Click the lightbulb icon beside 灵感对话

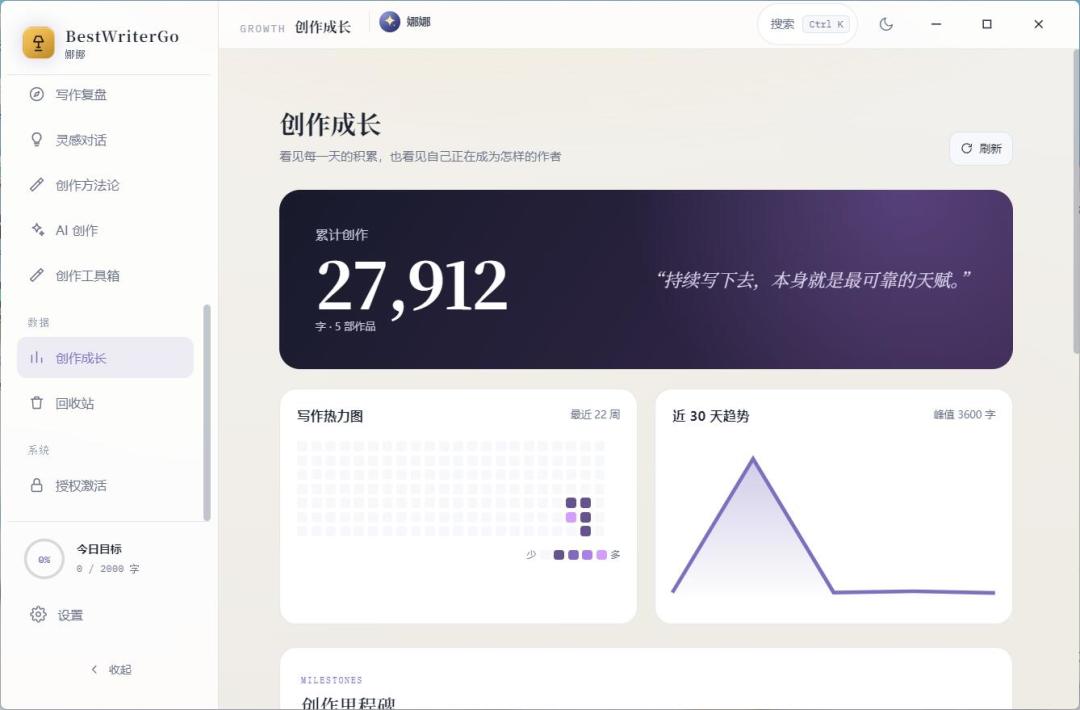point(37,140)
